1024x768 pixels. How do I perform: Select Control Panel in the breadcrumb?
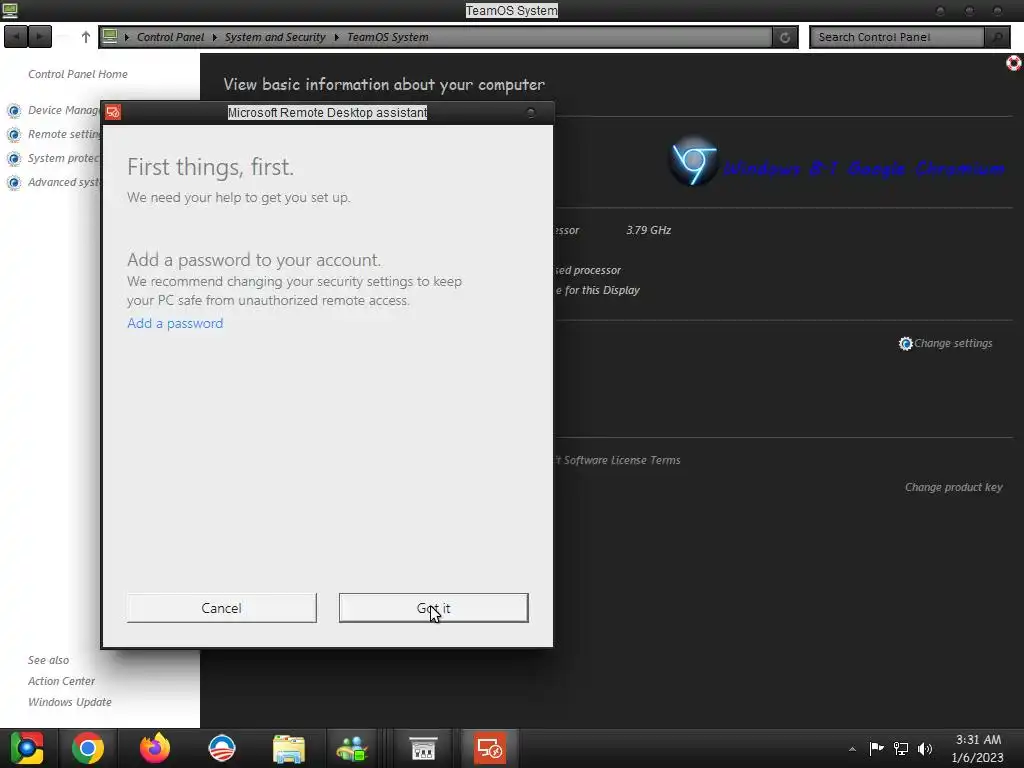click(170, 37)
